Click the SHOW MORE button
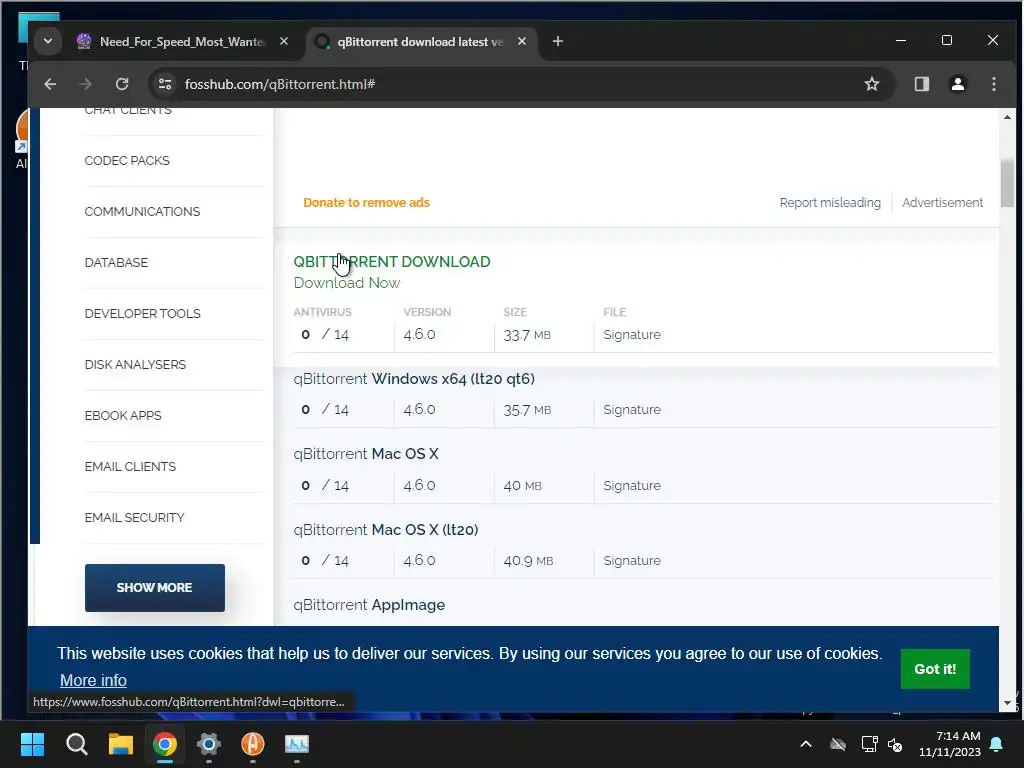 click(155, 588)
